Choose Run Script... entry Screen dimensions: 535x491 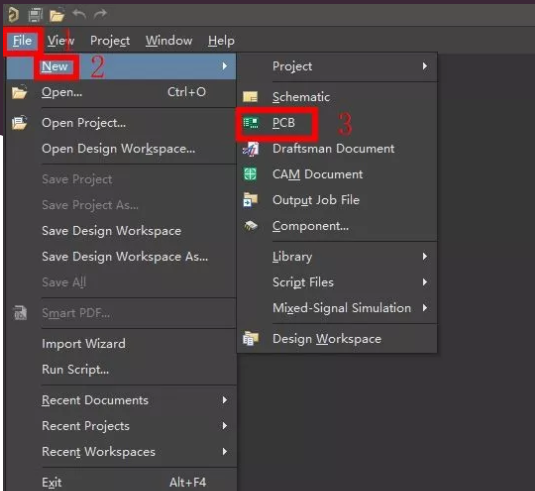point(121,370)
